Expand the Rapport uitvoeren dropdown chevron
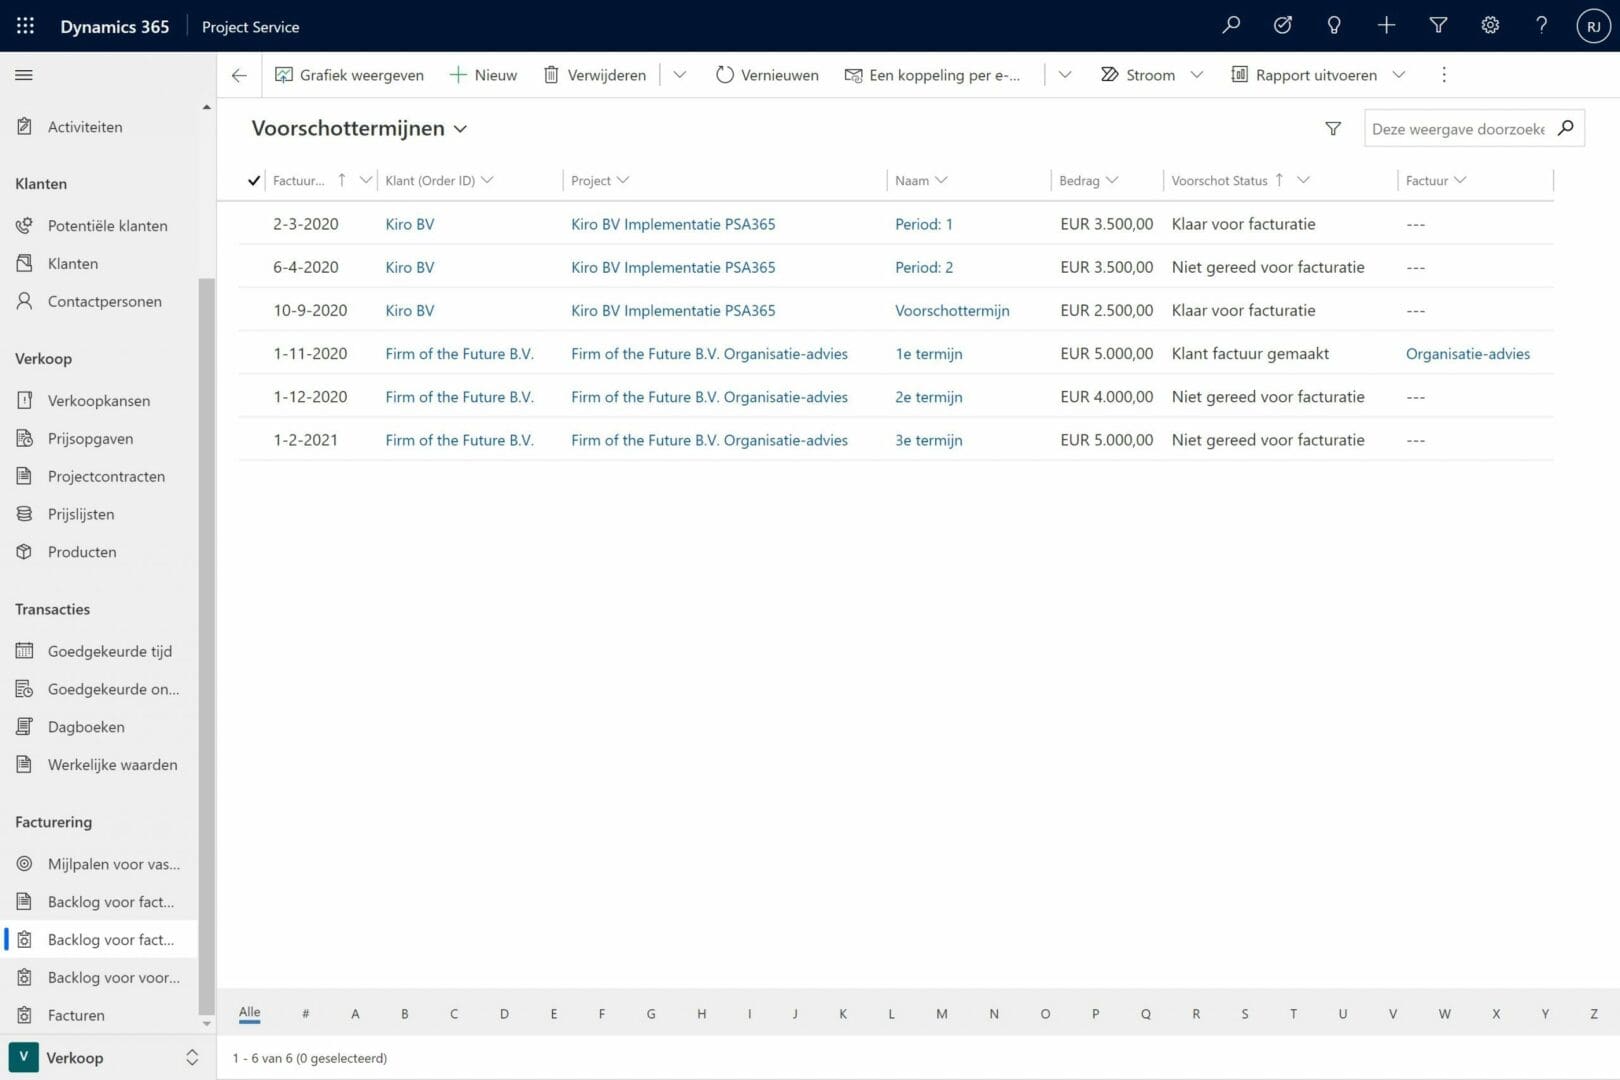 (1399, 75)
